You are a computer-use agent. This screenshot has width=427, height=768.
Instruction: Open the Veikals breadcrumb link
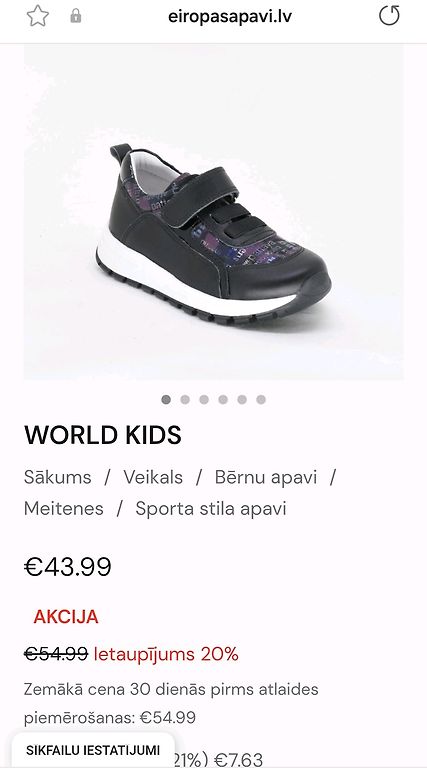coord(153,477)
